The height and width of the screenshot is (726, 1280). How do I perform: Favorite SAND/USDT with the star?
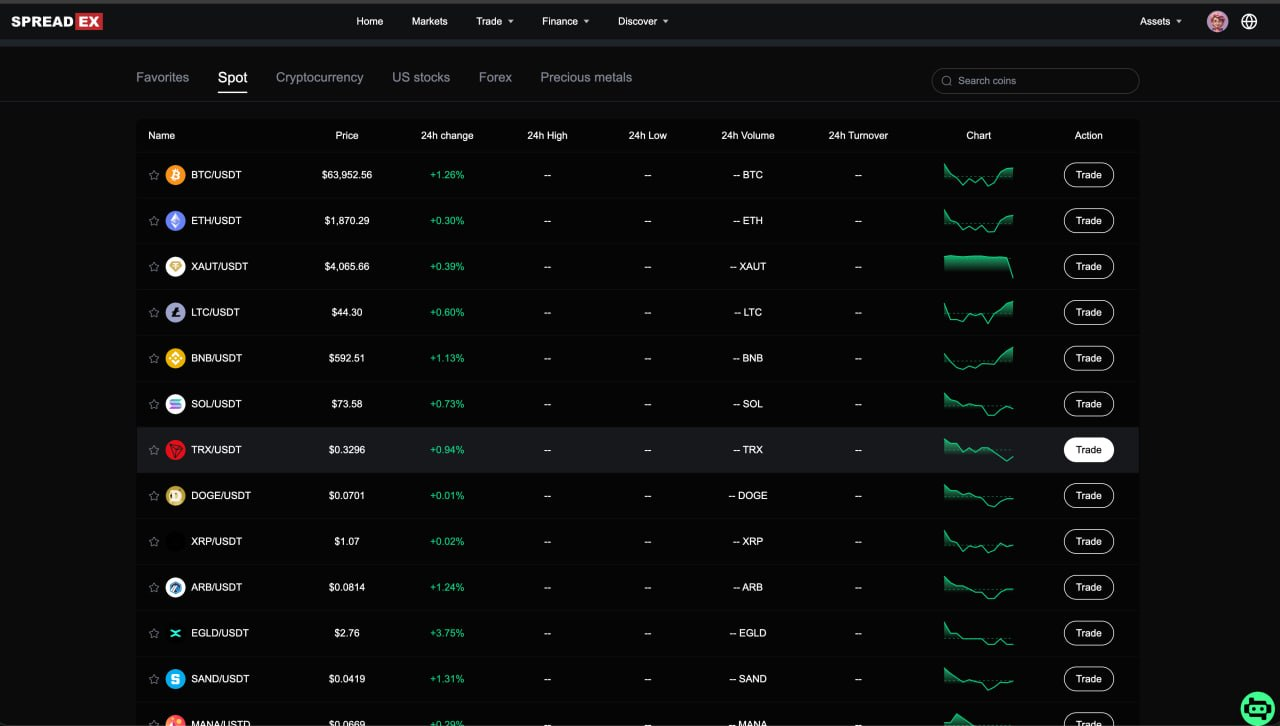point(154,679)
